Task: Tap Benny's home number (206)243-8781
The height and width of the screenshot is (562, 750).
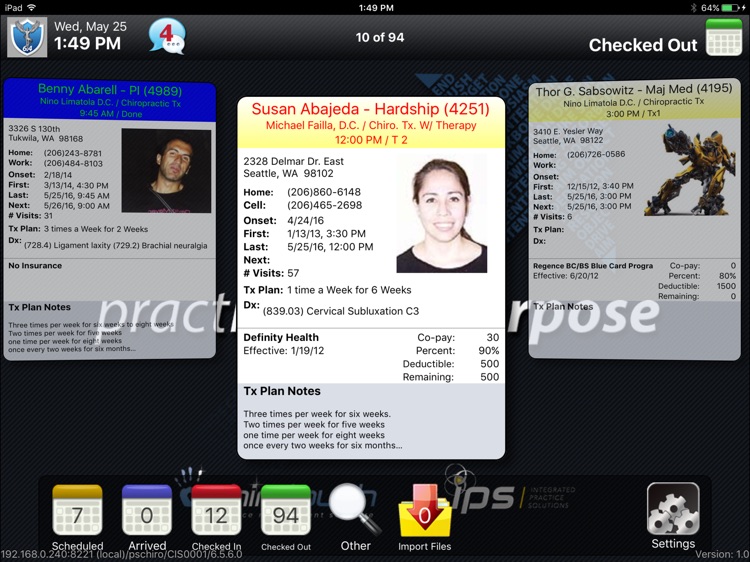Action: tap(73, 153)
